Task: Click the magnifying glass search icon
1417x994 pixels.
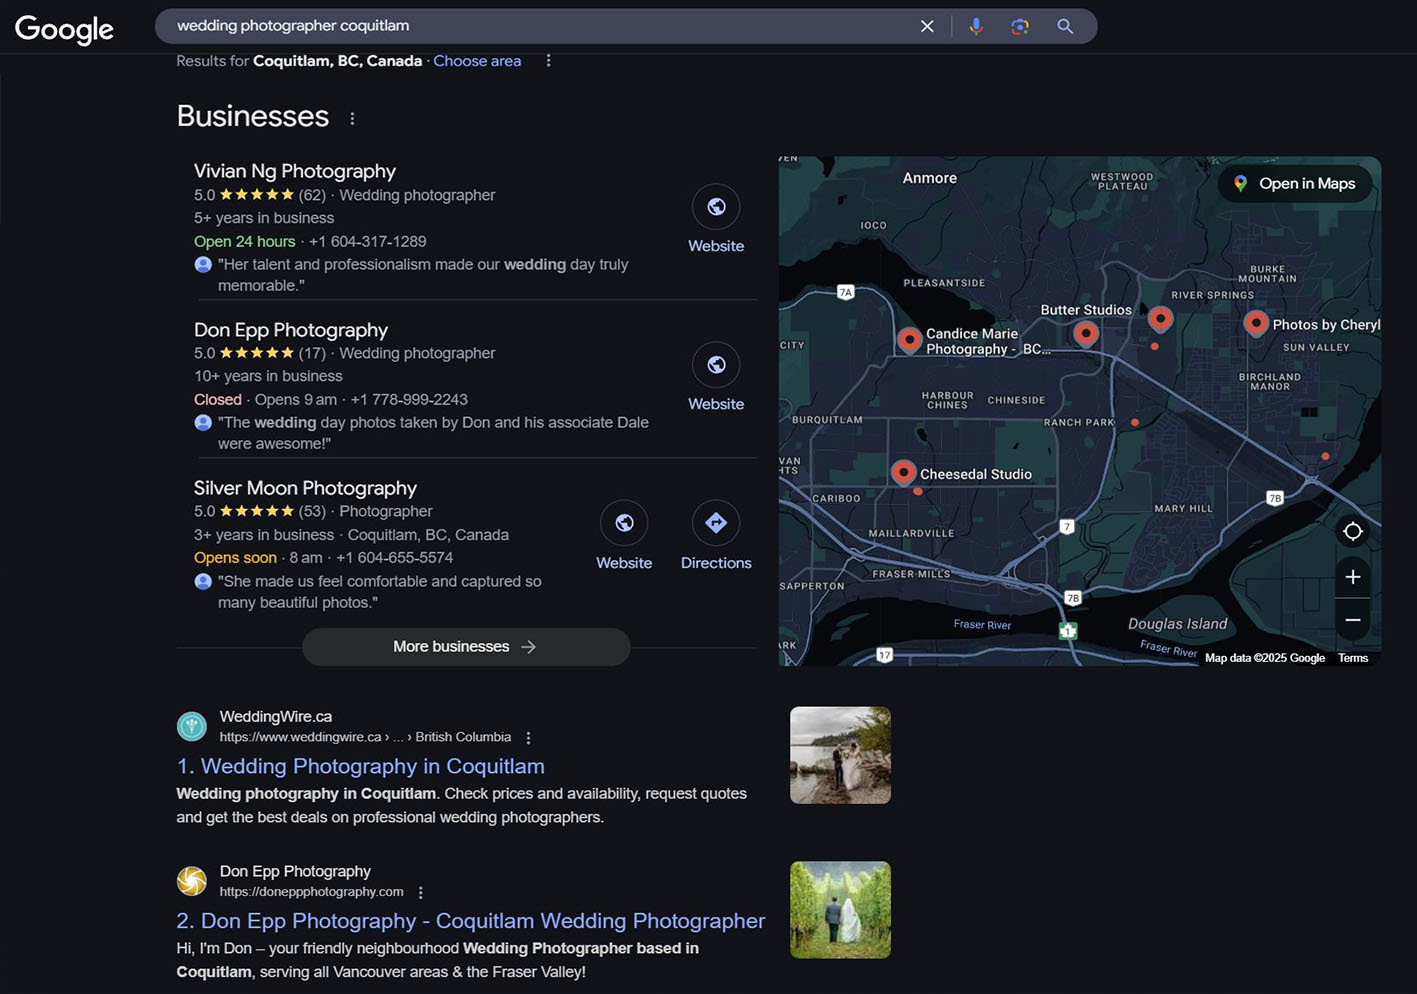Action: [1065, 26]
